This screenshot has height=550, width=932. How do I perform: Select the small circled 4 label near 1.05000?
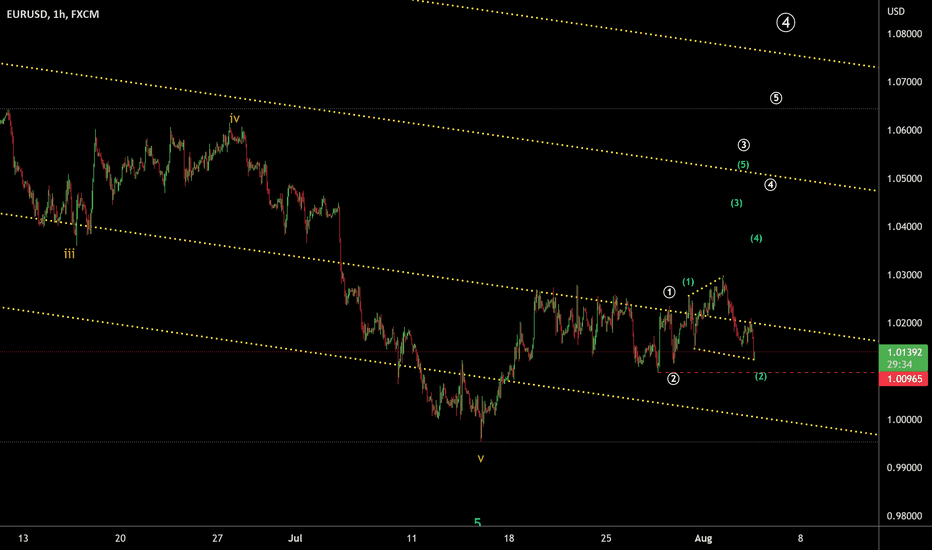[x=770, y=185]
